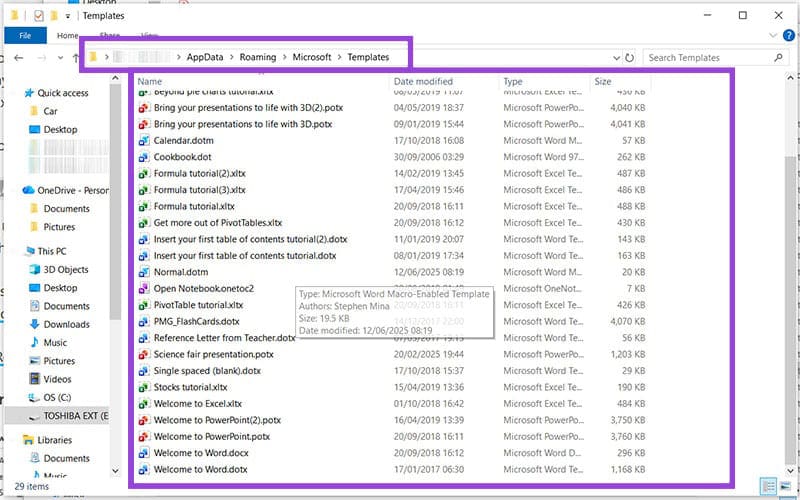Open This PC in navigation pane
This screenshot has height=500, width=800.
[x=52, y=251]
